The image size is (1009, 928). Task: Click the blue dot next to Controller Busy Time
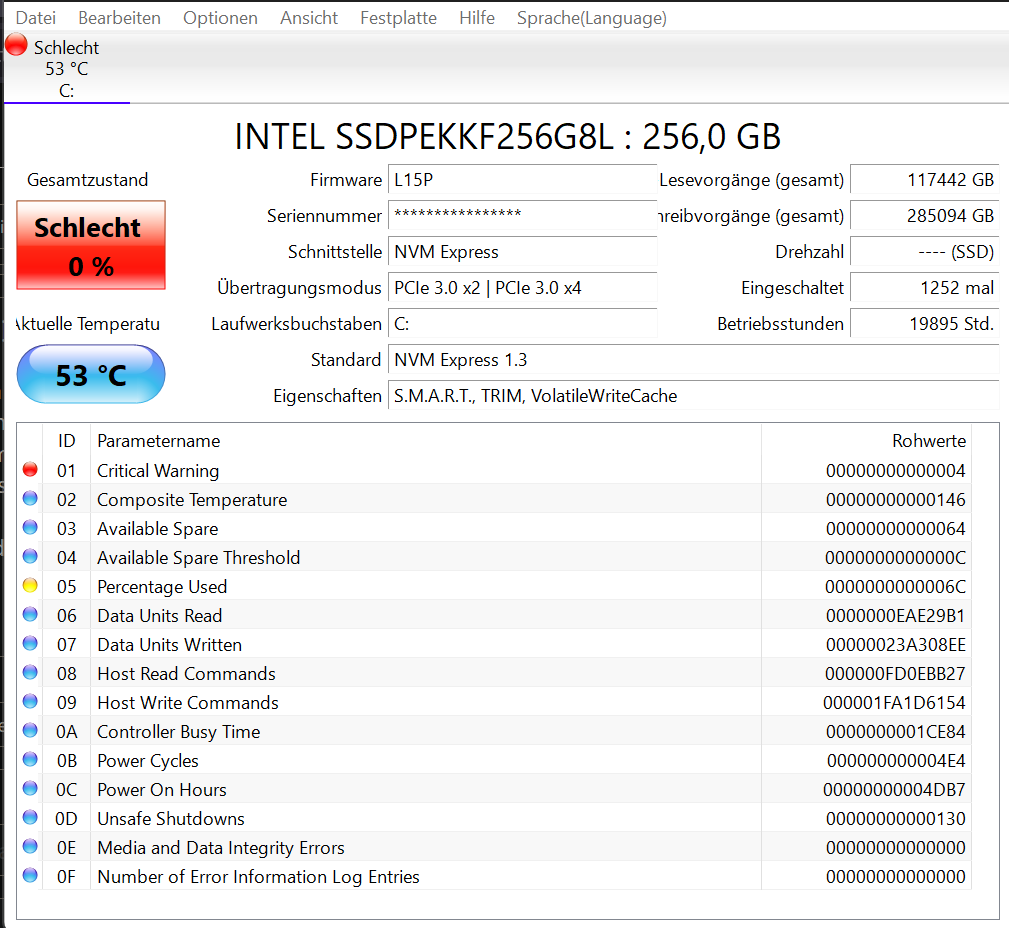point(28,730)
